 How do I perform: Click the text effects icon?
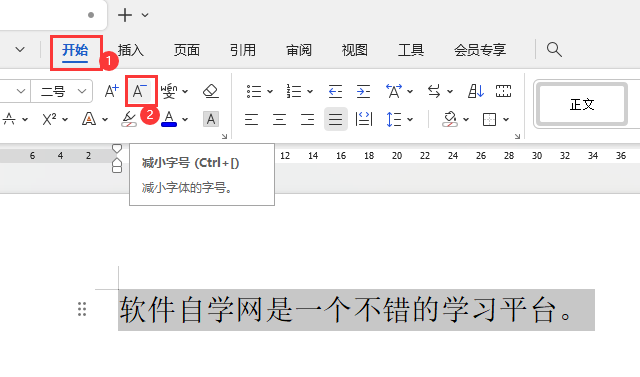(89, 119)
